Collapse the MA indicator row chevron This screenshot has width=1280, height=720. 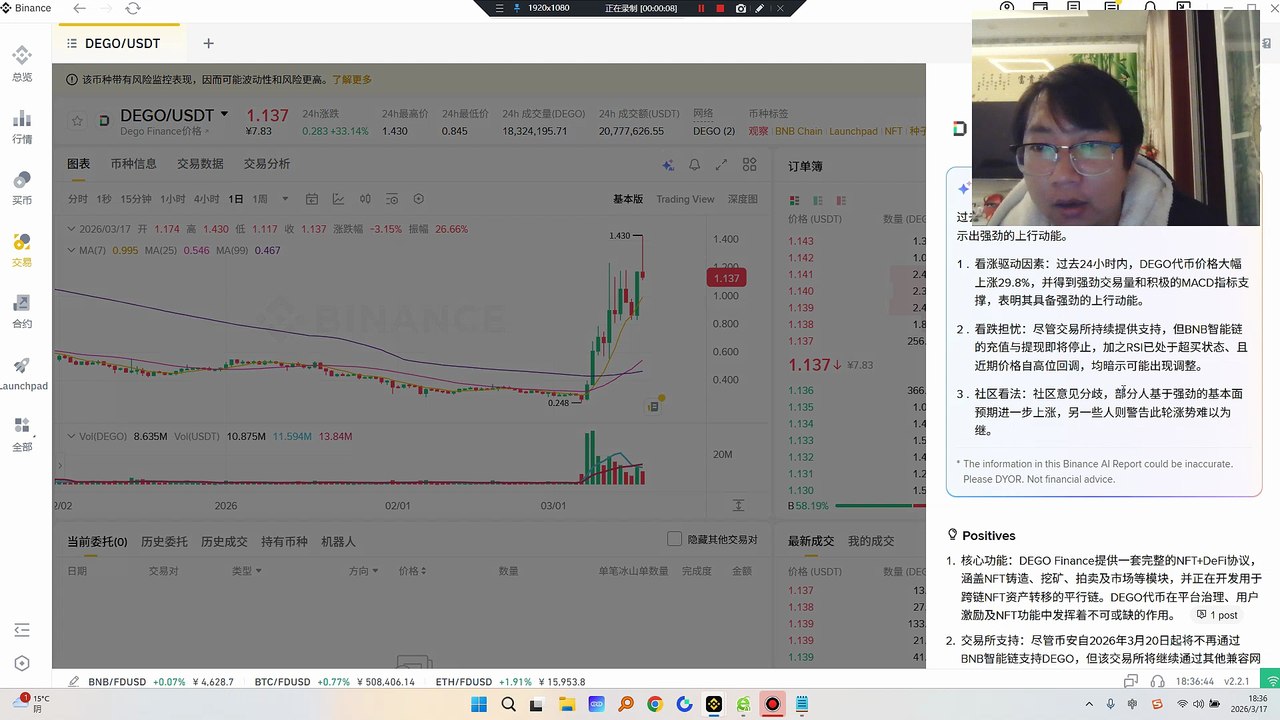(x=70, y=250)
